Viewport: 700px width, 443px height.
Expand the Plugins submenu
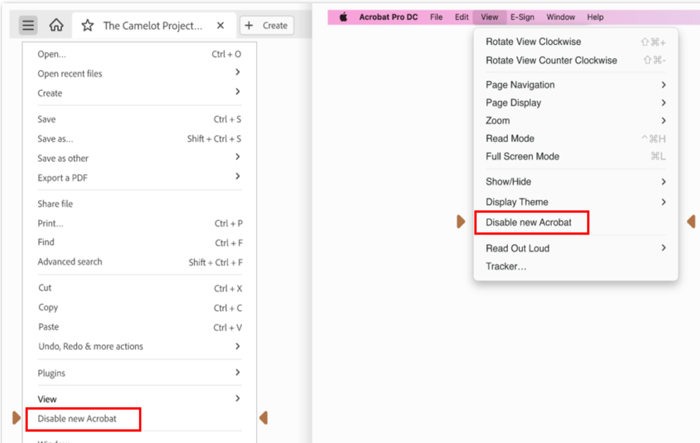(139, 372)
